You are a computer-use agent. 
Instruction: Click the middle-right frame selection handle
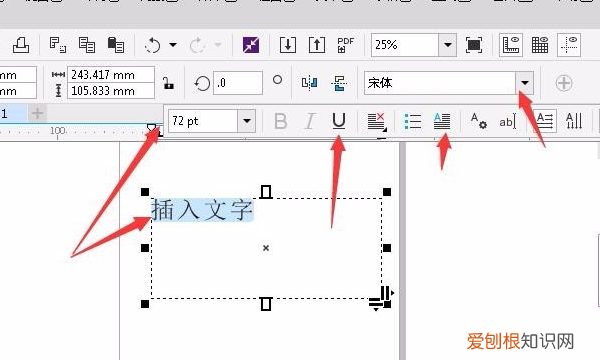(x=387, y=248)
